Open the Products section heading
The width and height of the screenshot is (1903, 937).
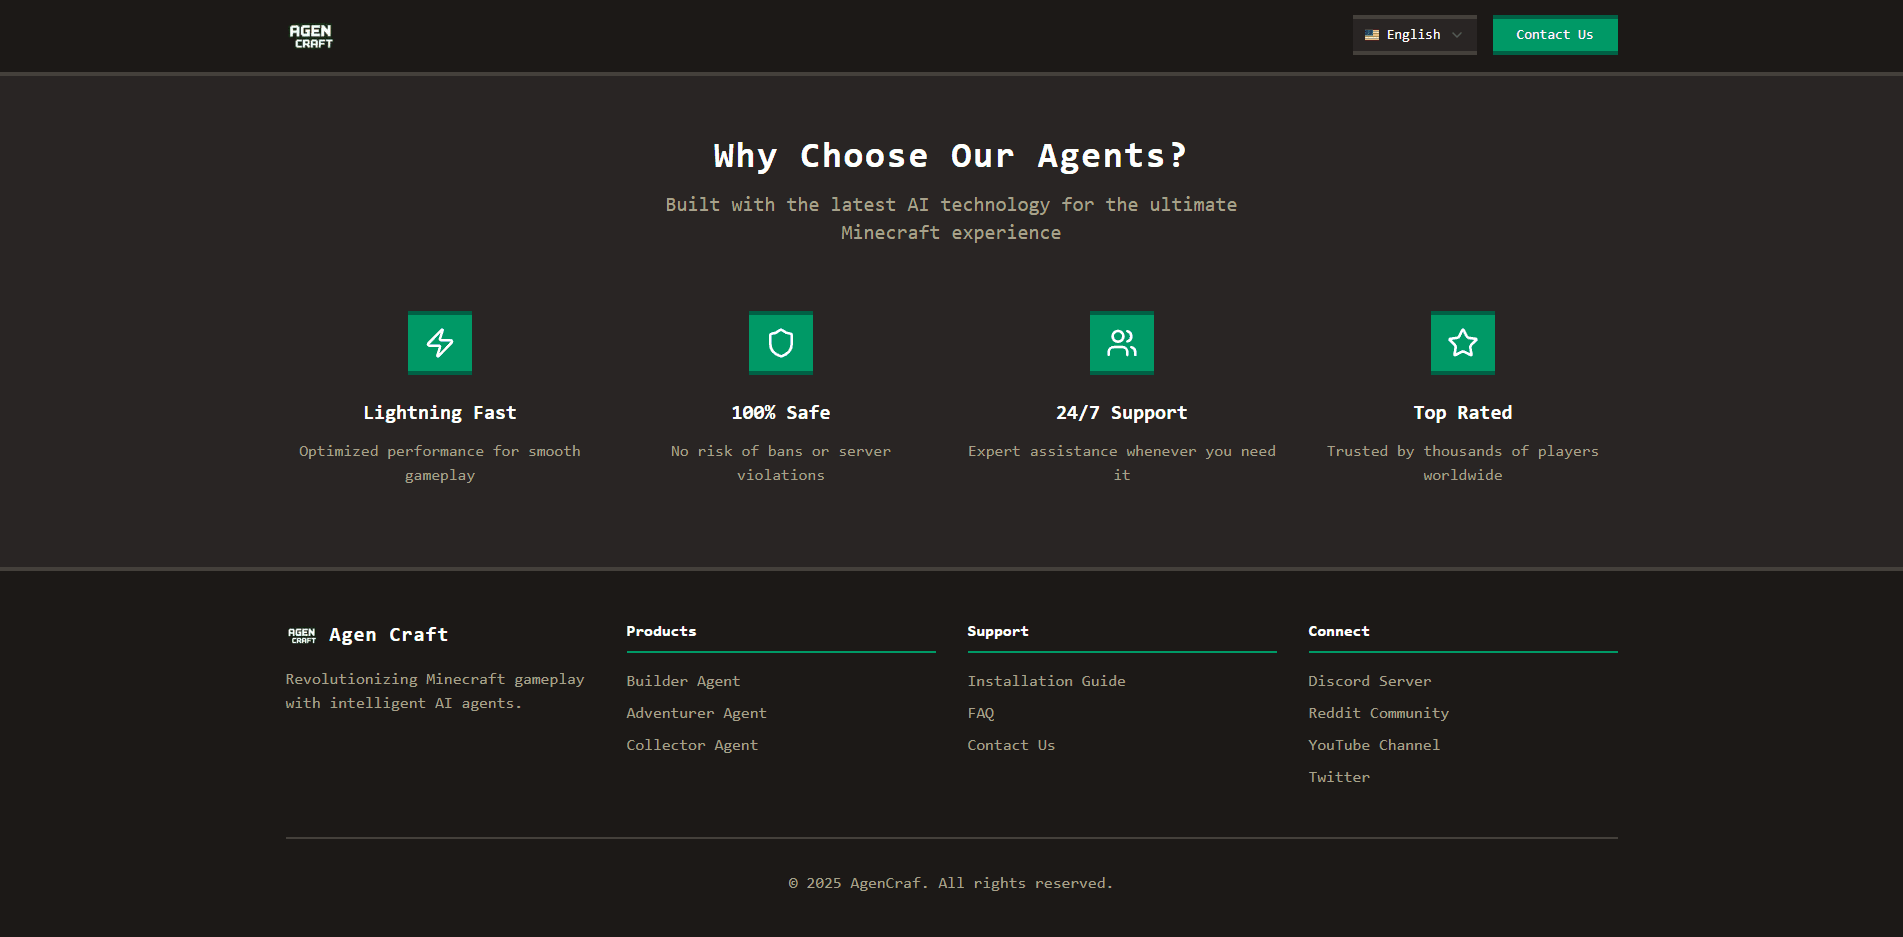pyautogui.click(x=661, y=631)
